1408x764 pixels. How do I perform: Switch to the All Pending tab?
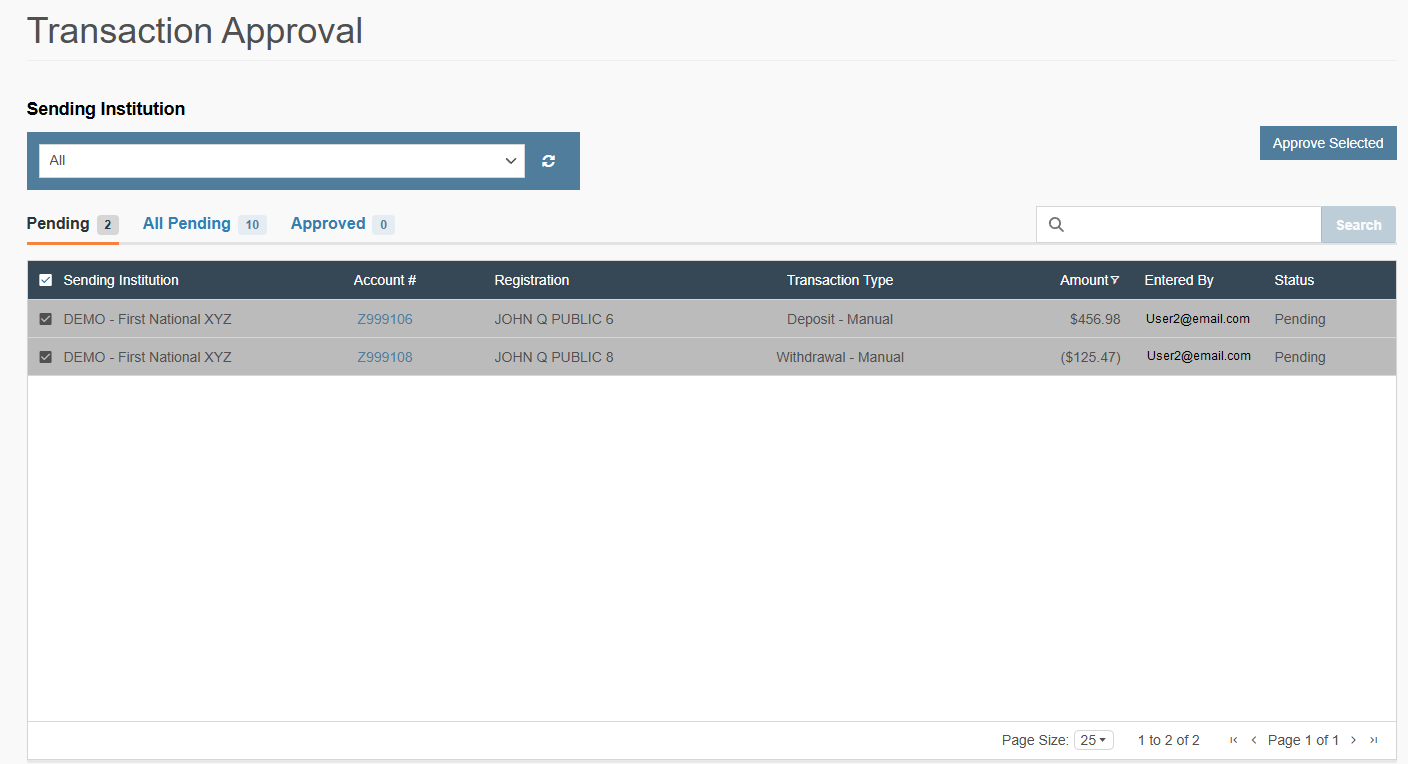[x=204, y=224]
